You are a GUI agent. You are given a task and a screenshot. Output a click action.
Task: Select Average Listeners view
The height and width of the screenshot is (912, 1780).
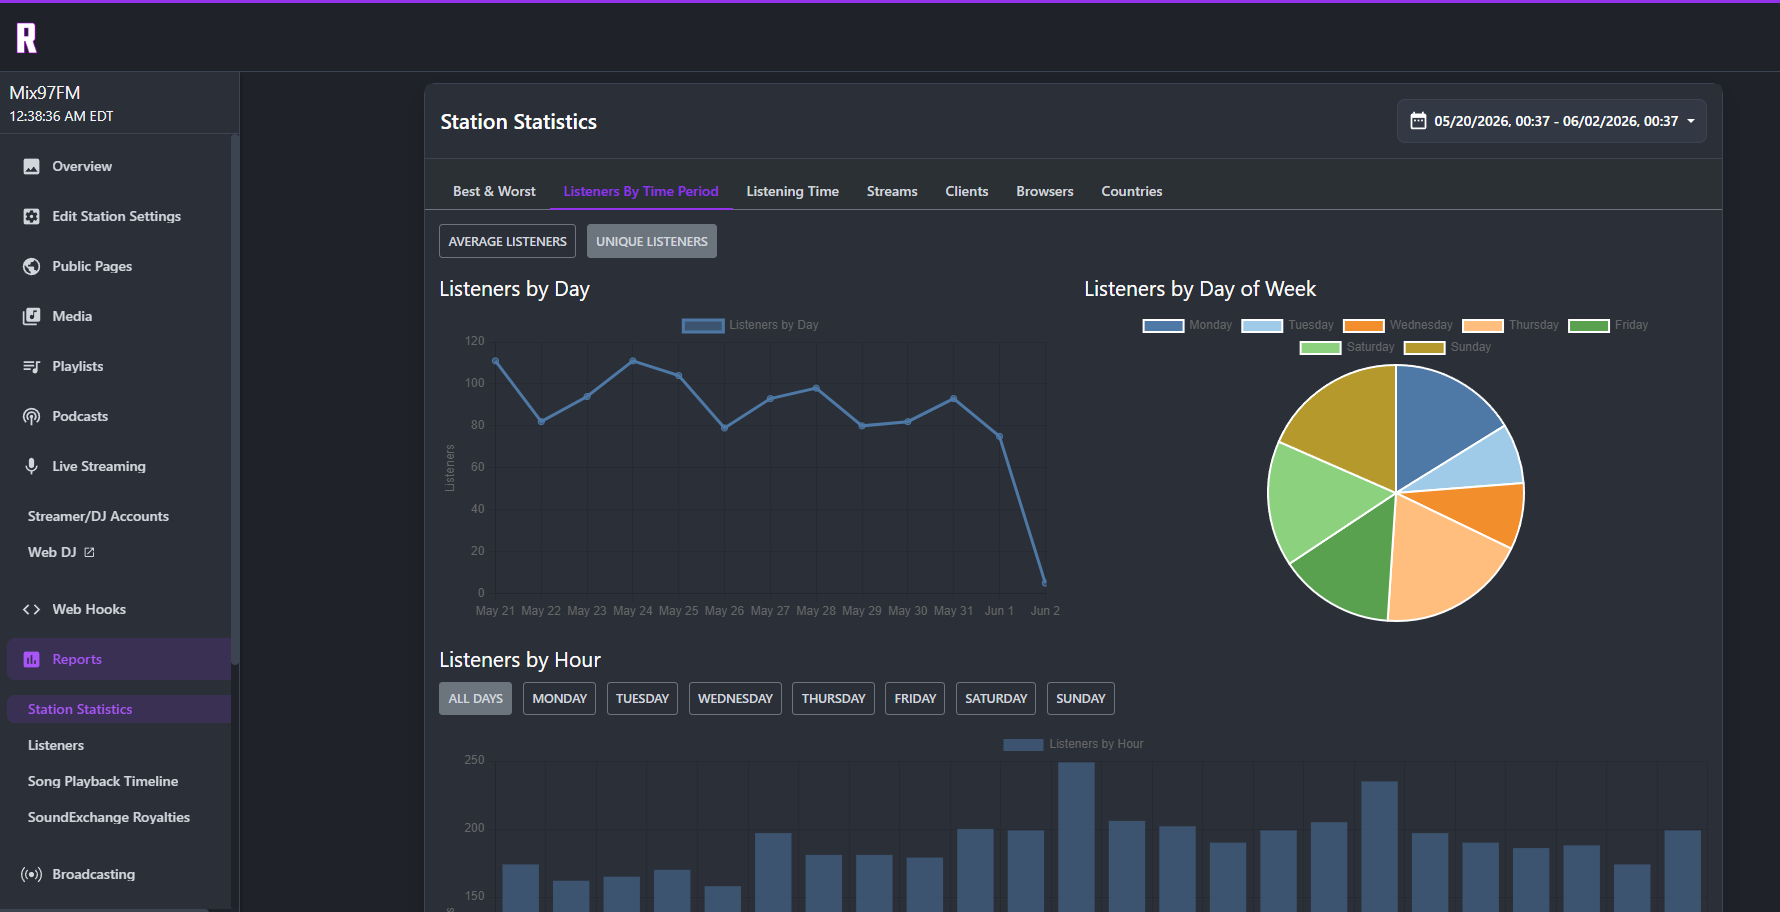tap(508, 241)
